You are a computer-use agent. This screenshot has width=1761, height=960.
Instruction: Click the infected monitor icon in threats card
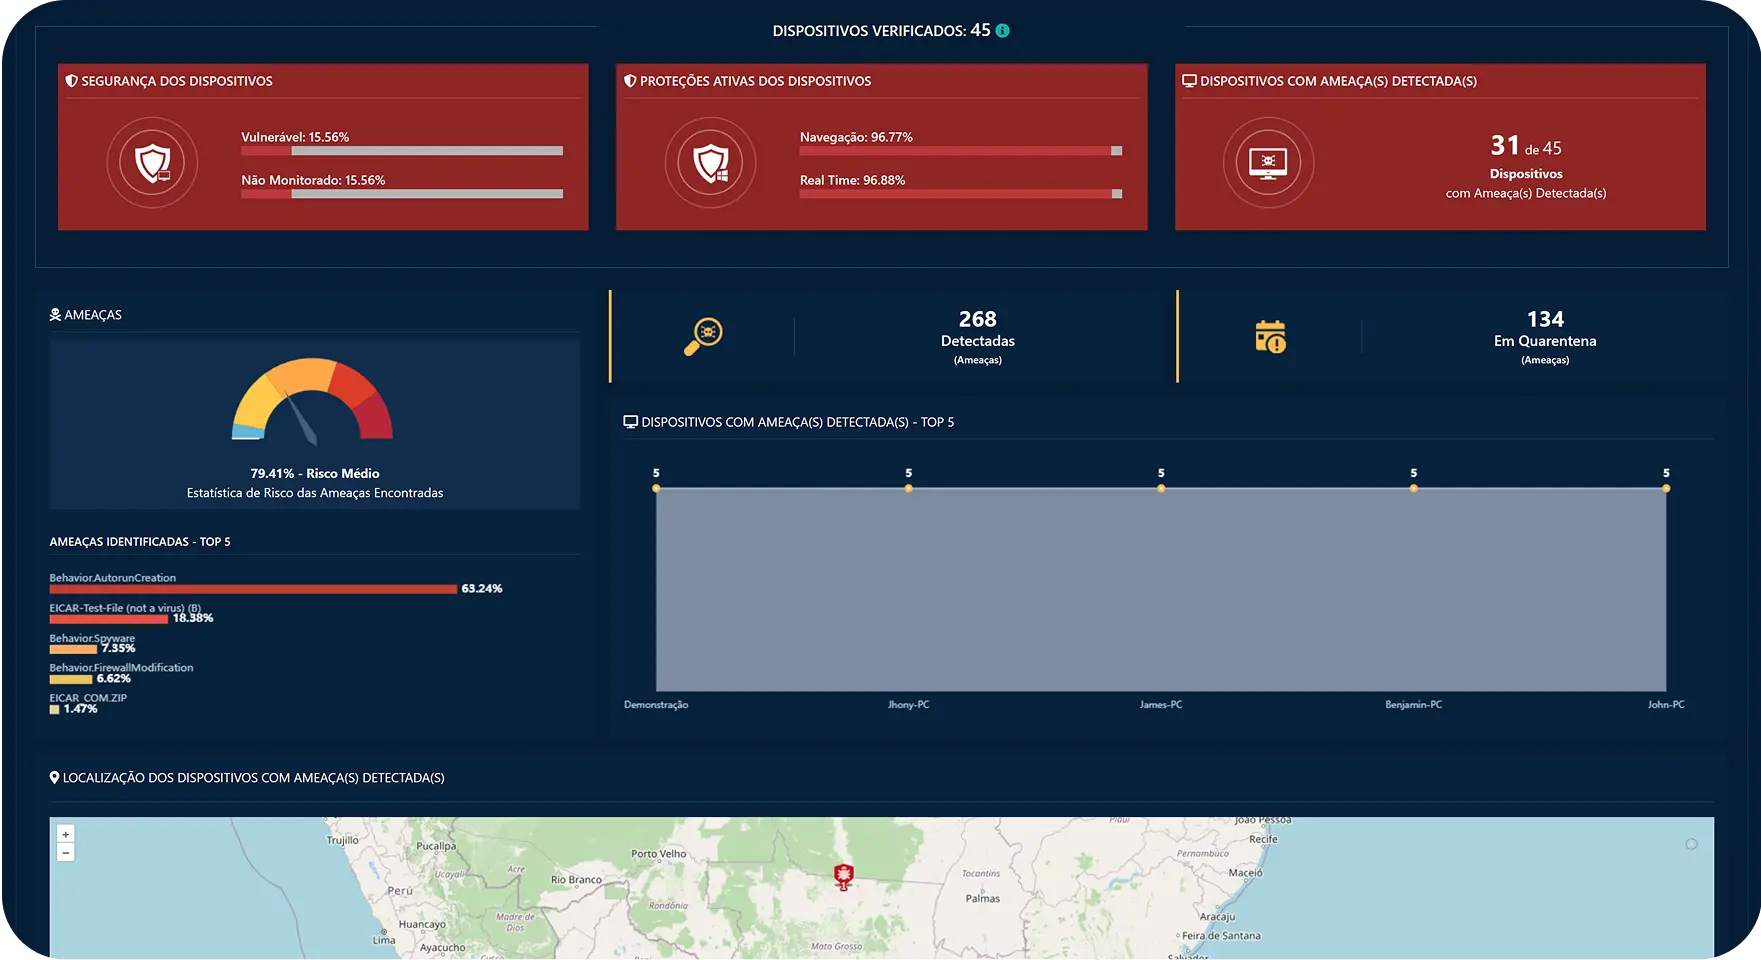(x=1268, y=162)
